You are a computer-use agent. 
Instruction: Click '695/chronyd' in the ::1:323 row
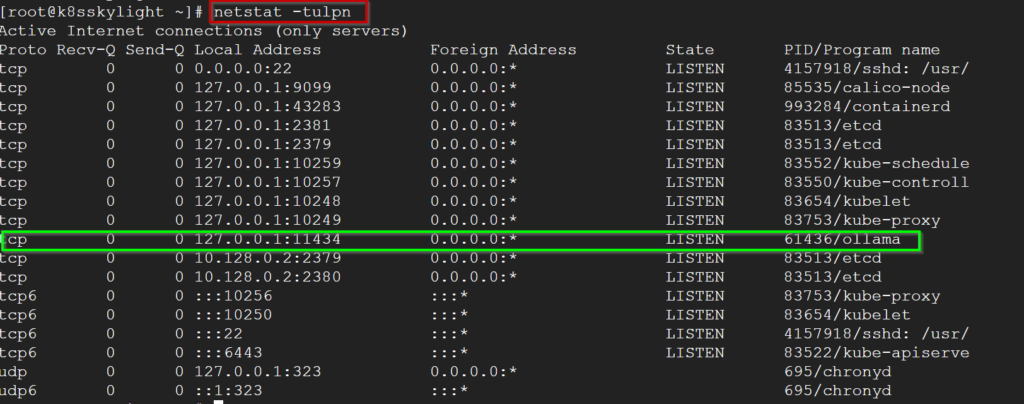pos(838,390)
